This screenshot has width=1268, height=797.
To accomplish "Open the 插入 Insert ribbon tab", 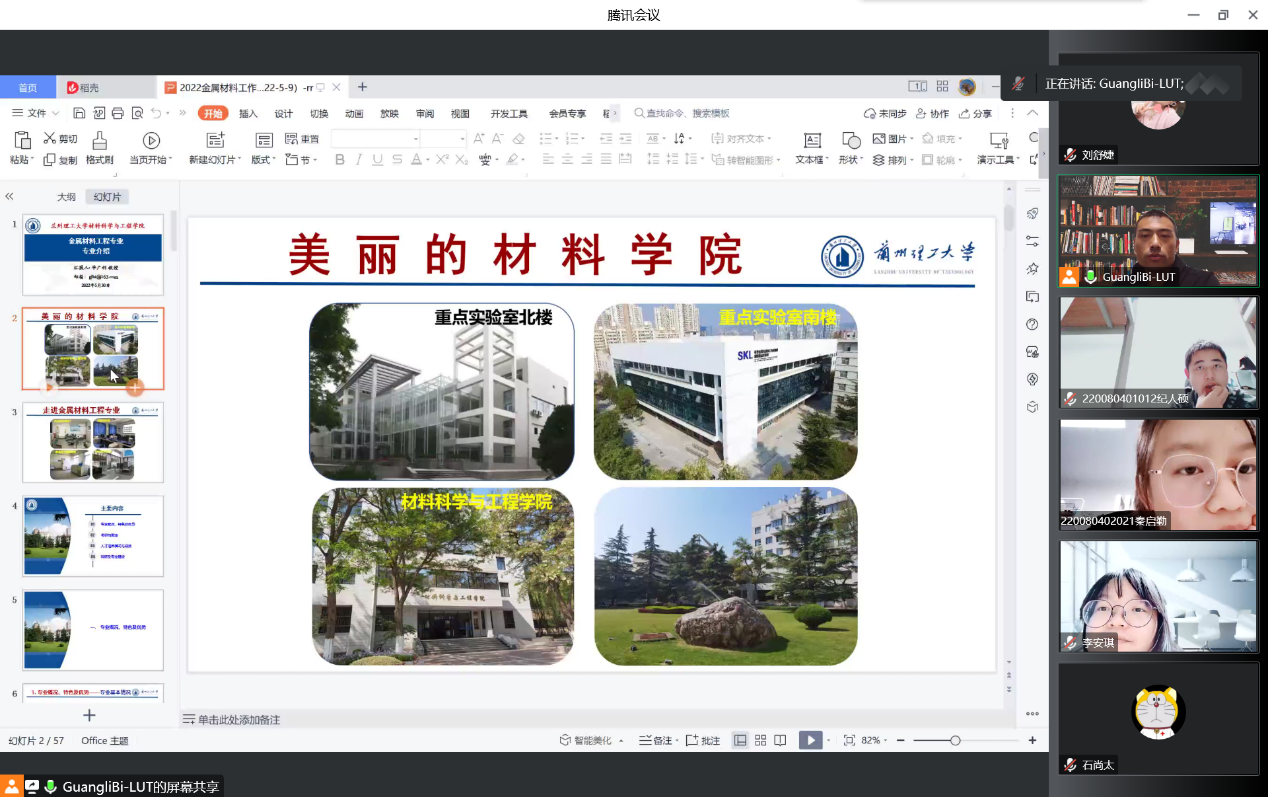I will click(x=248, y=114).
